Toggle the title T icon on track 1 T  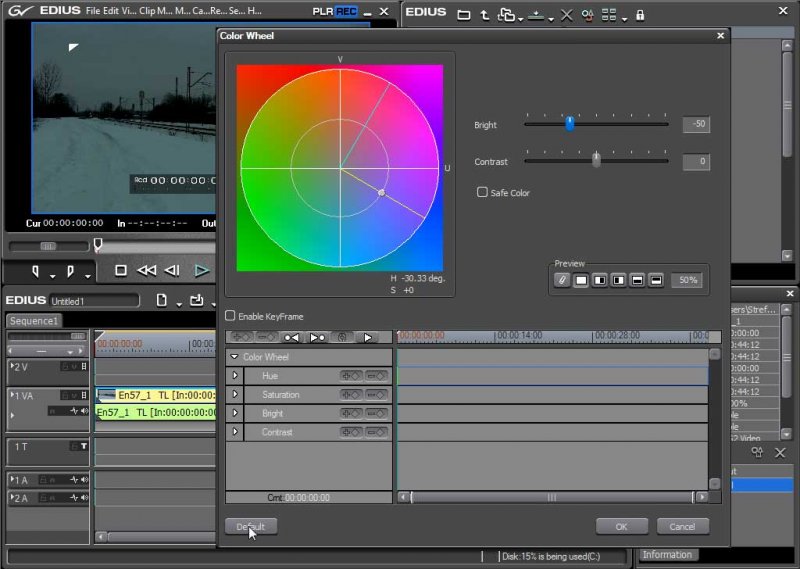click(x=84, y=446)
